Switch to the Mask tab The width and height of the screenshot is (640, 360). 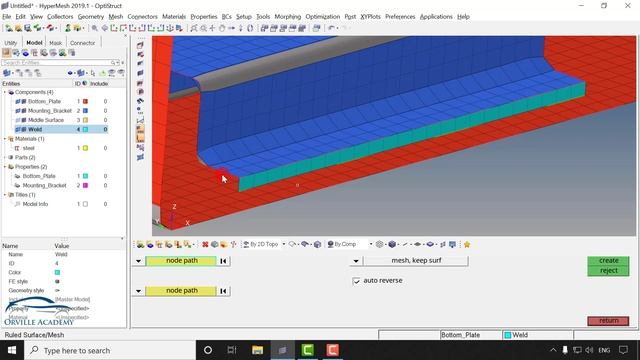(56, 43)
